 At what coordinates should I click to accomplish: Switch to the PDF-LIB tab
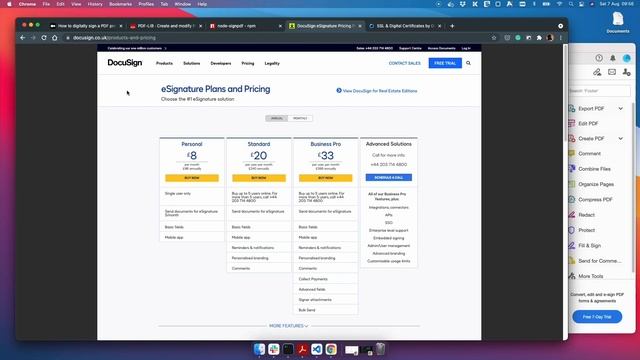pos(166,26)
